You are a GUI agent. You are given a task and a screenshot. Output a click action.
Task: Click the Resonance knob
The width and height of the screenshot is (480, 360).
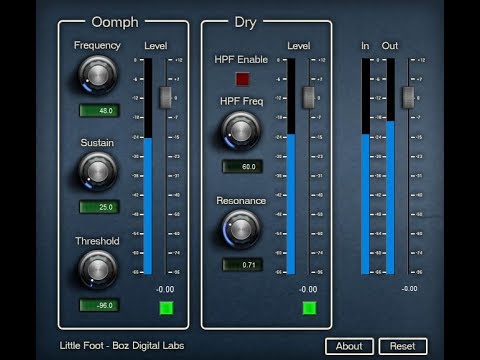(241, 229)
